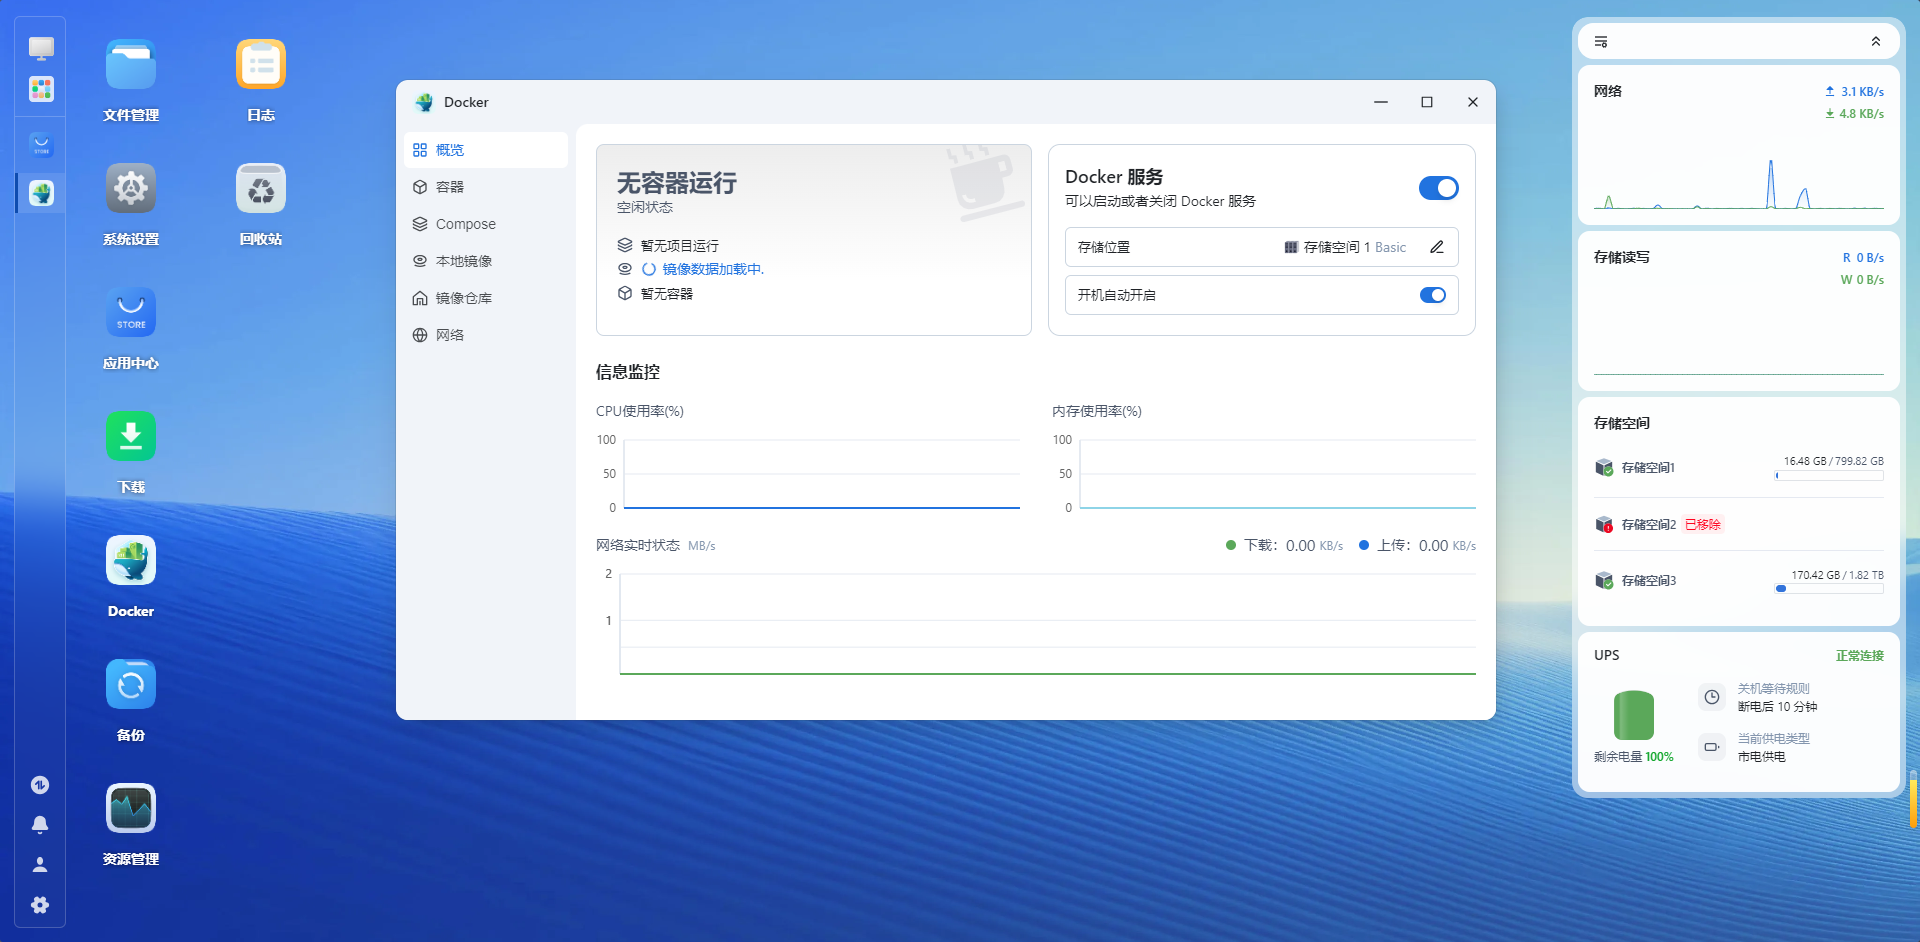Click the 镜像数据加载中 link
Image resolution: width=1920 pixels, height=942 pixels.
[712, 269]
